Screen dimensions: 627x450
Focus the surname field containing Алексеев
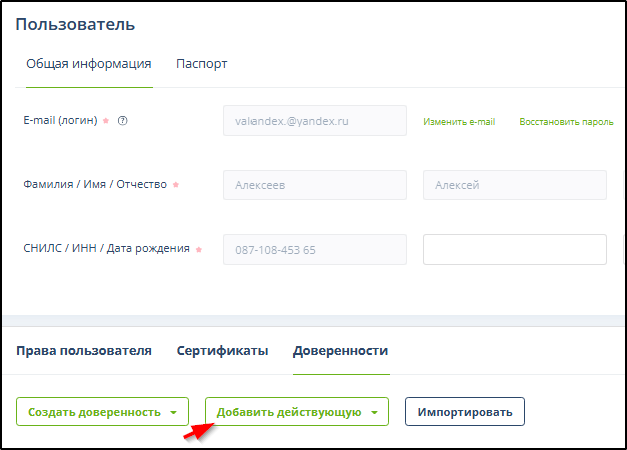tap(314, 185)
